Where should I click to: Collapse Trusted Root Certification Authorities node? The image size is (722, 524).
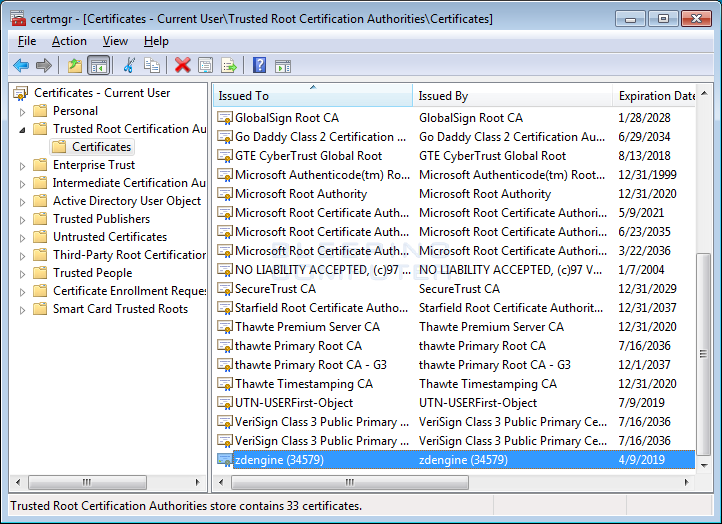[x=22, y=129]
